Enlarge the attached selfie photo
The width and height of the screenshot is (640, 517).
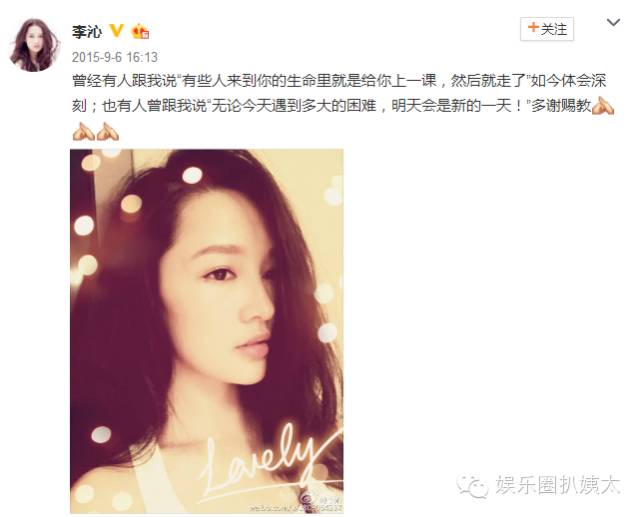pyautogui.click(x=207, y=331)
